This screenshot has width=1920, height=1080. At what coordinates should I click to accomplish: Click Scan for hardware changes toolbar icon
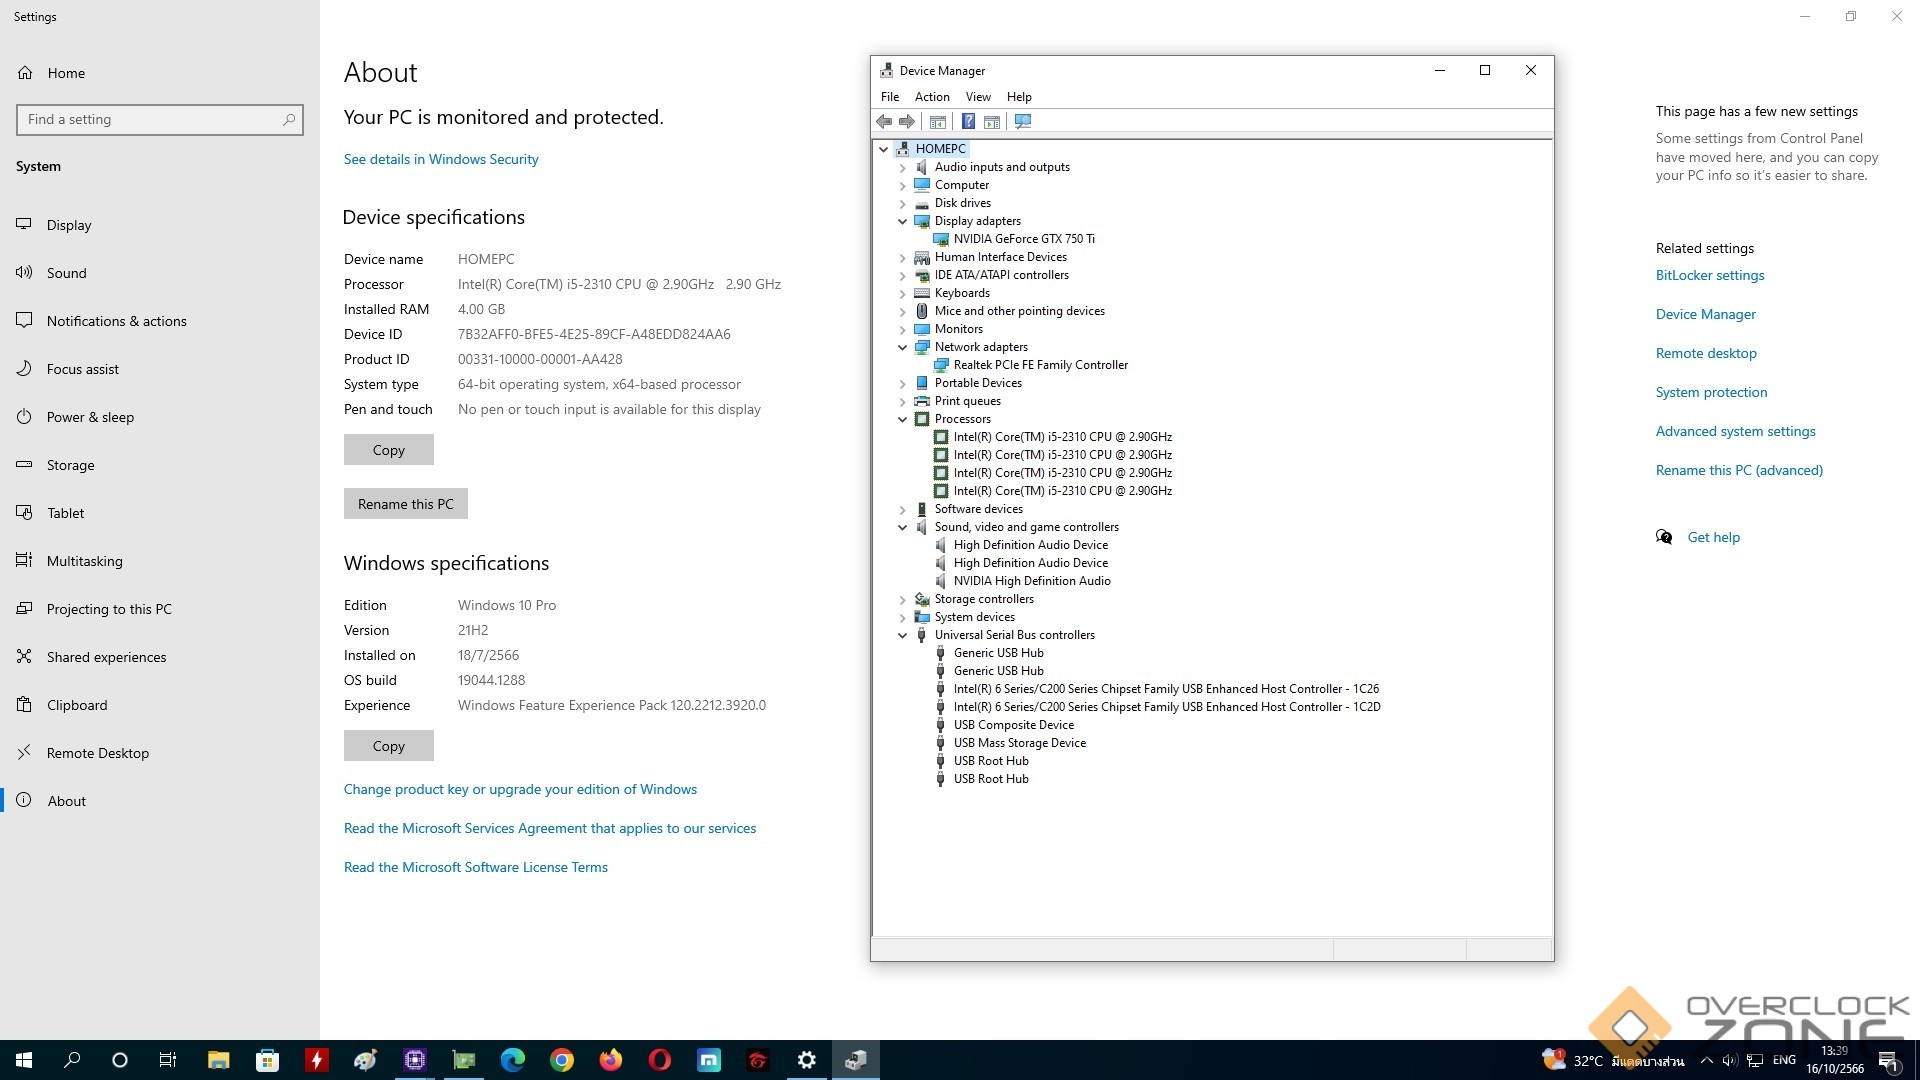[x=1022, y=121]
